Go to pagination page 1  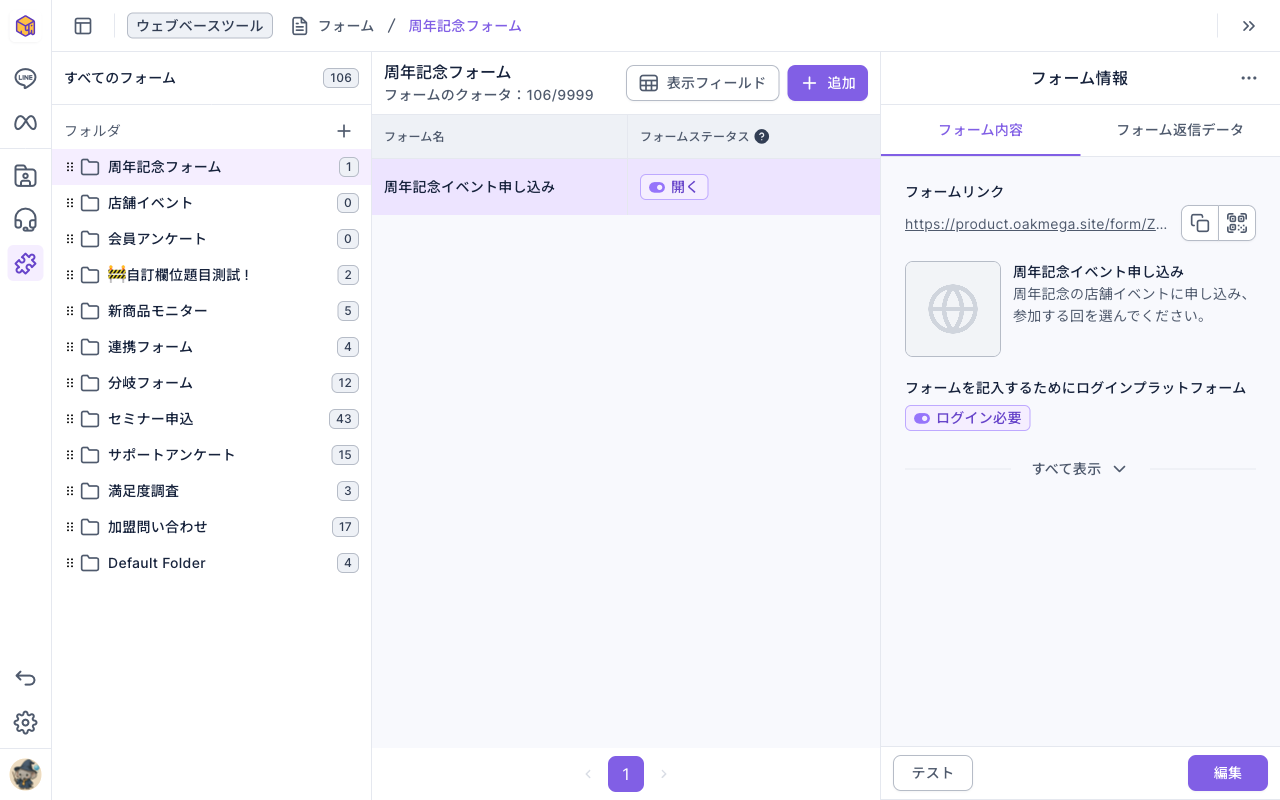[626, 774]
